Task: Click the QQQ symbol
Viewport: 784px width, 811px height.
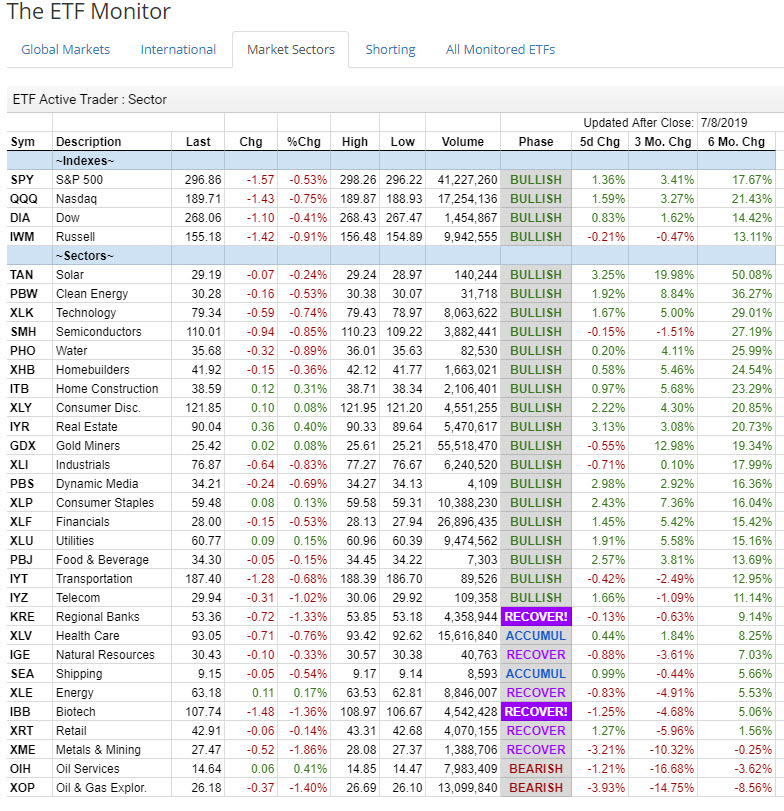Action: (x=24, y=199)
